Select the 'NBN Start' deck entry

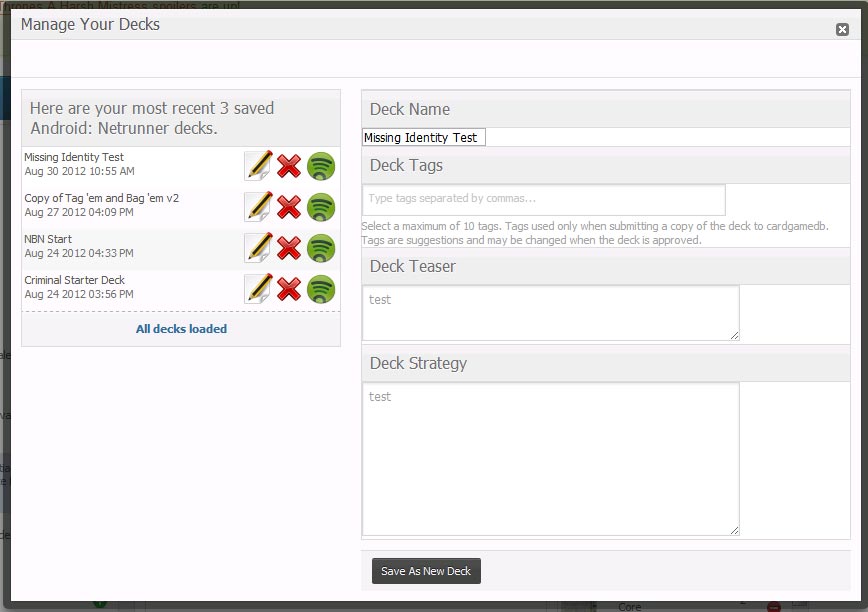48,239
